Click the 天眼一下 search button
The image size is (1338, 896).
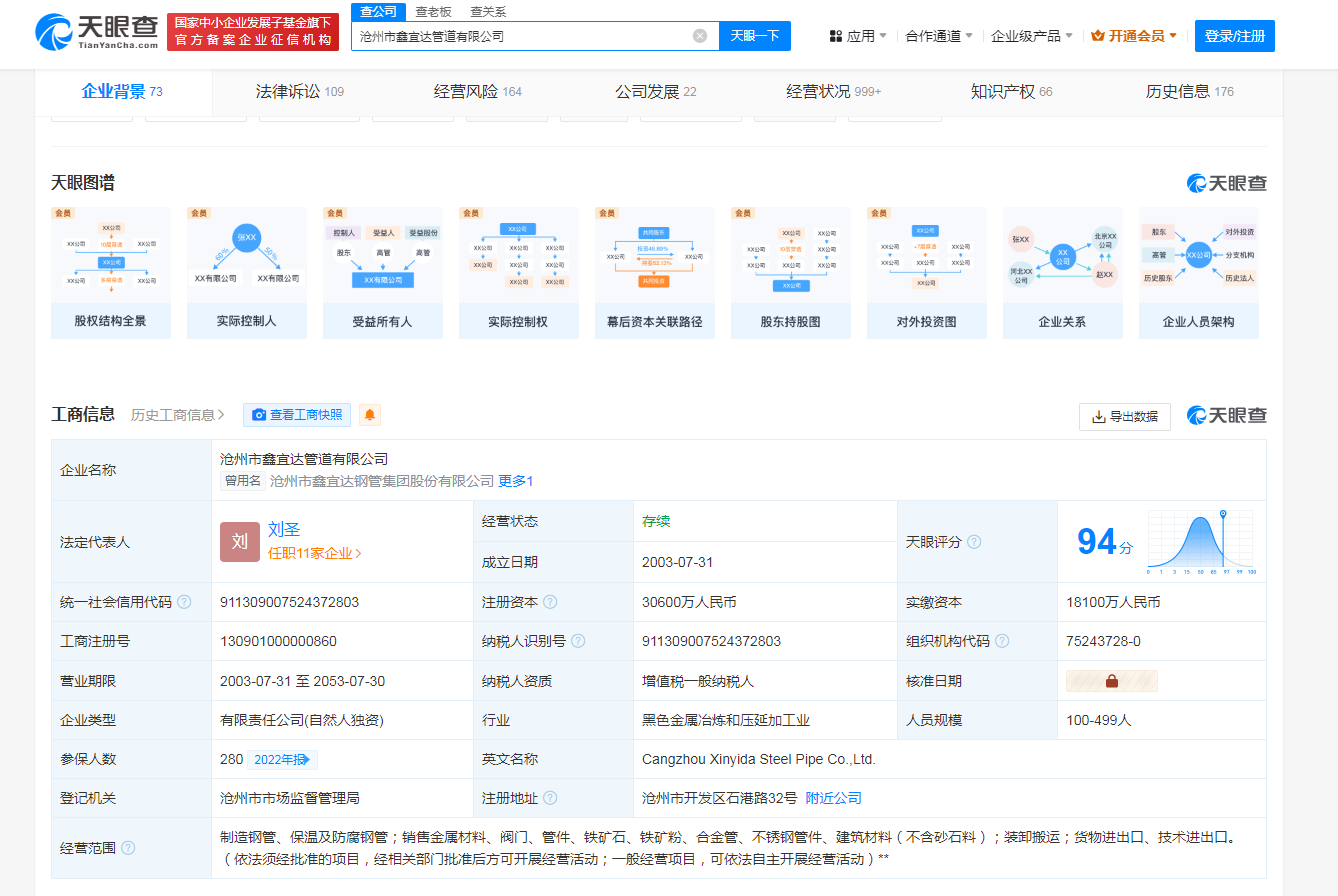tap(755, 36)
